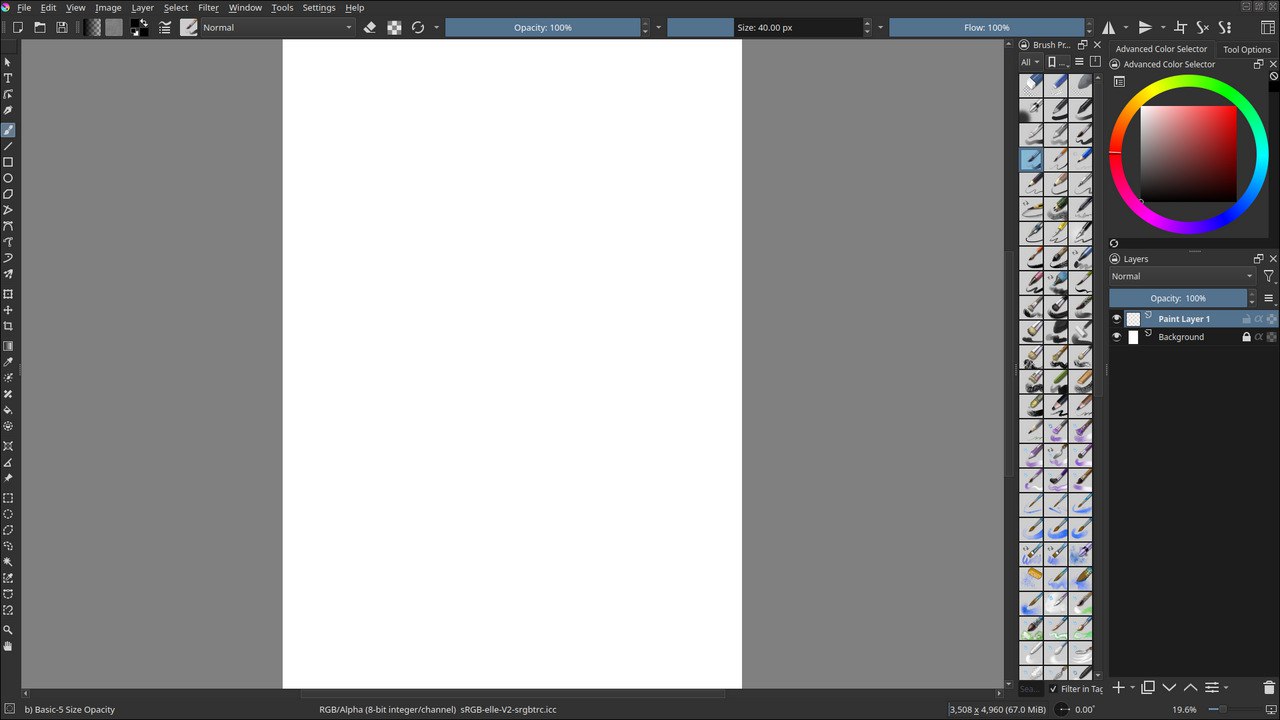Select the Crop tool

pyautogui.click(x=8, y=326)
